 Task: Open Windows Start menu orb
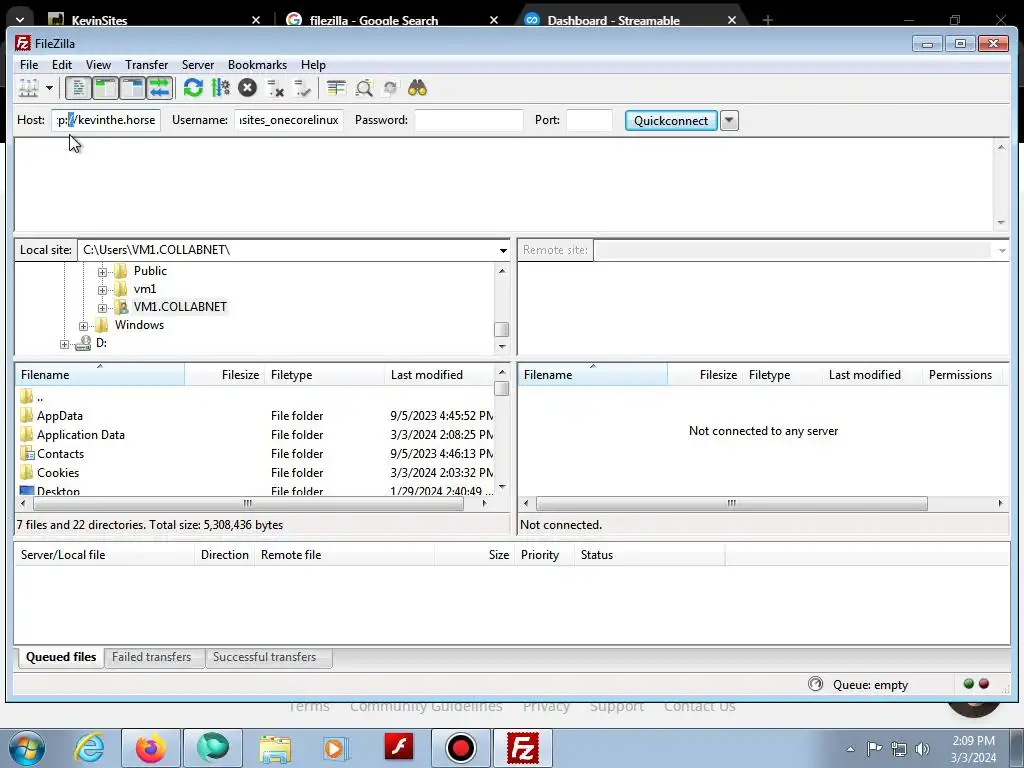pyautogui.click(x=27, y=748)
